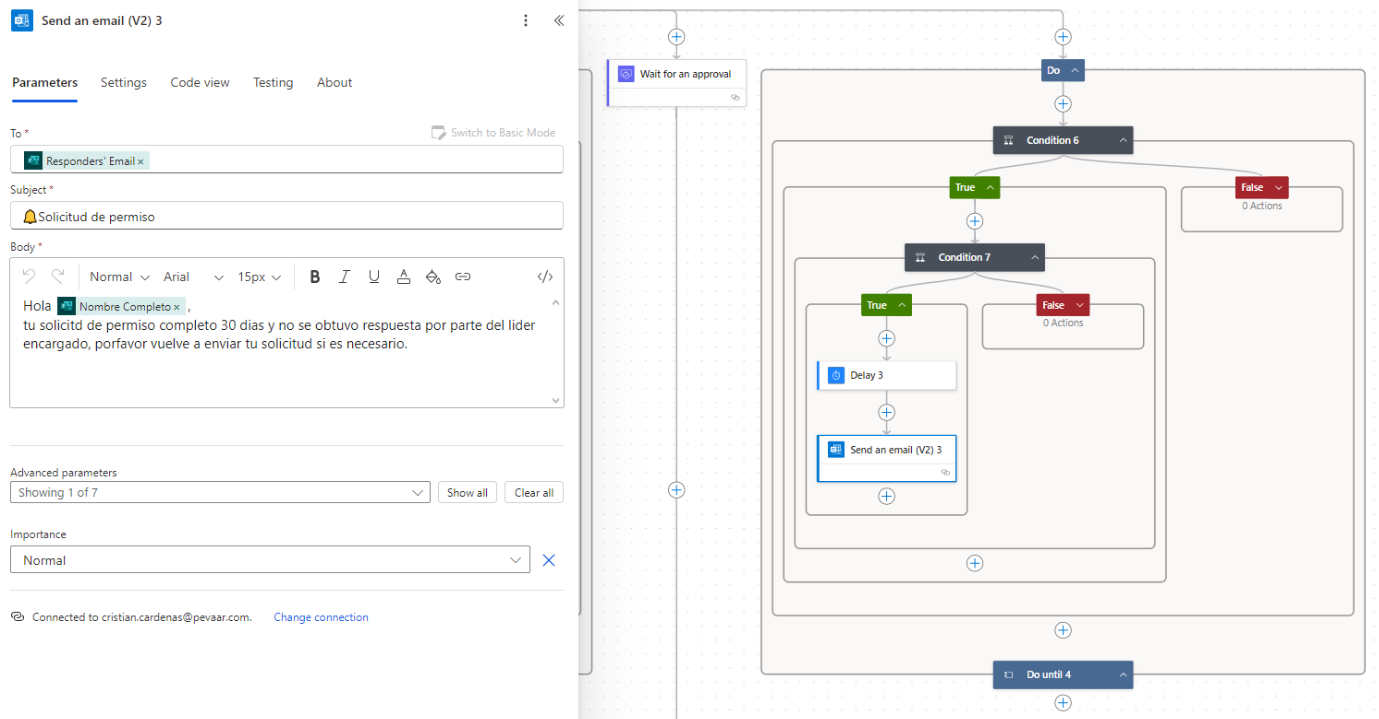This screenshot has width=1379, height=719.
Task: Open the three-dot more options menu
Action: coord(526,20)
